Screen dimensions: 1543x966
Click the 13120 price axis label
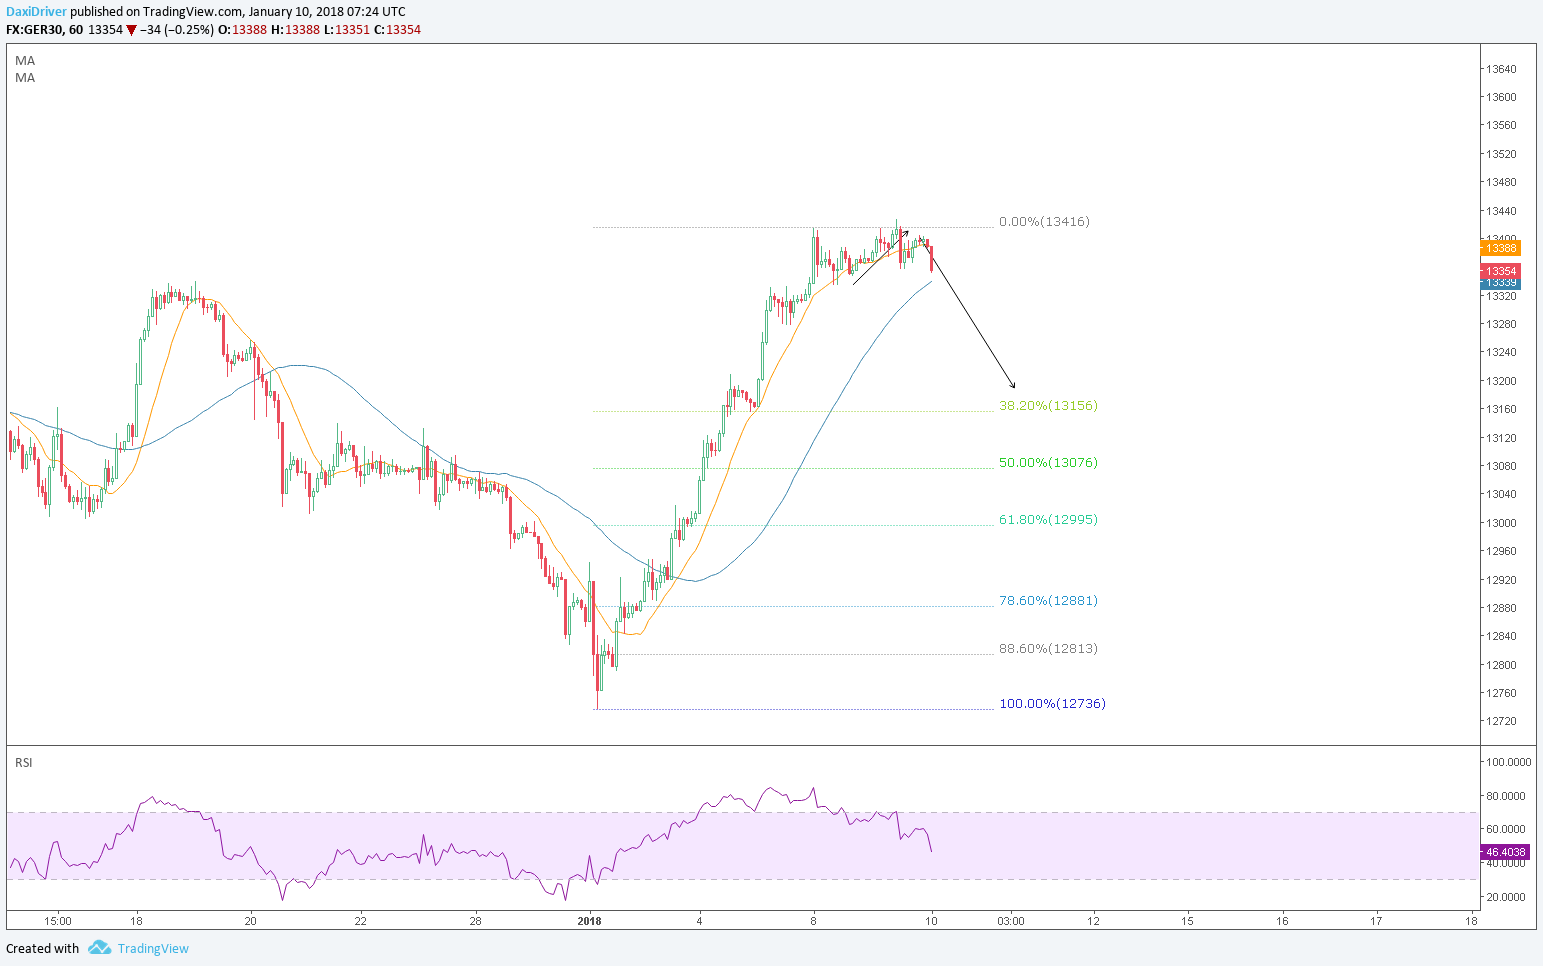click(x=1501, y=439)
